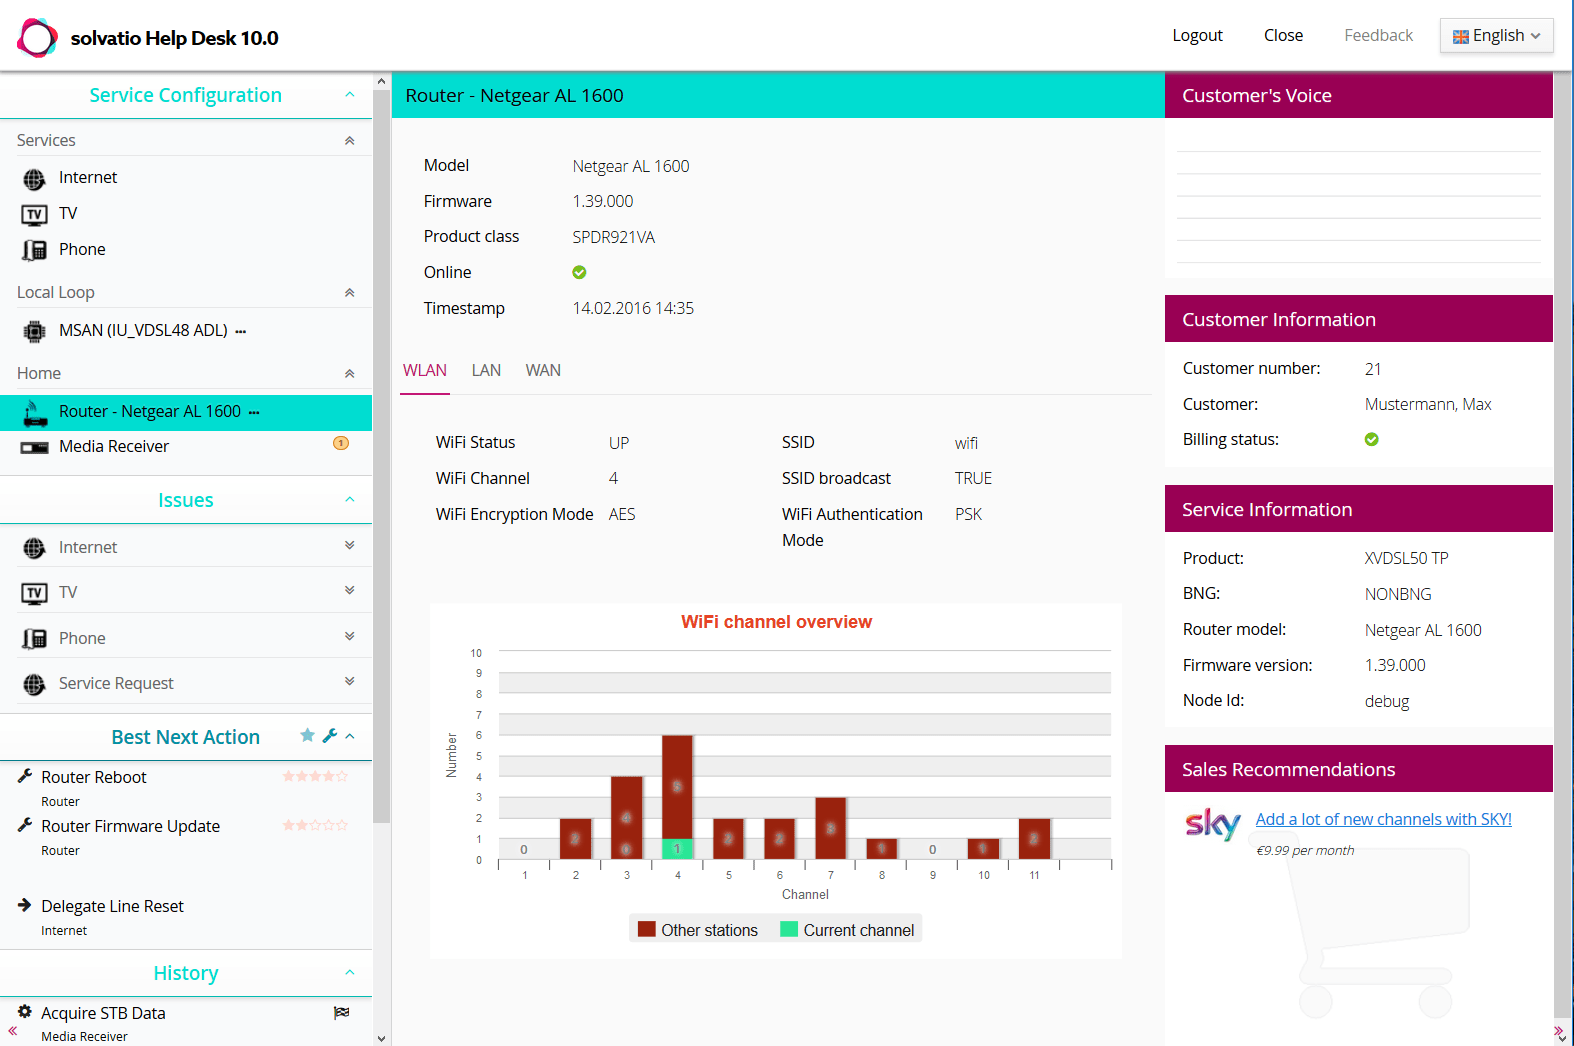Click the Router Netgear device icon

point(35,412)
